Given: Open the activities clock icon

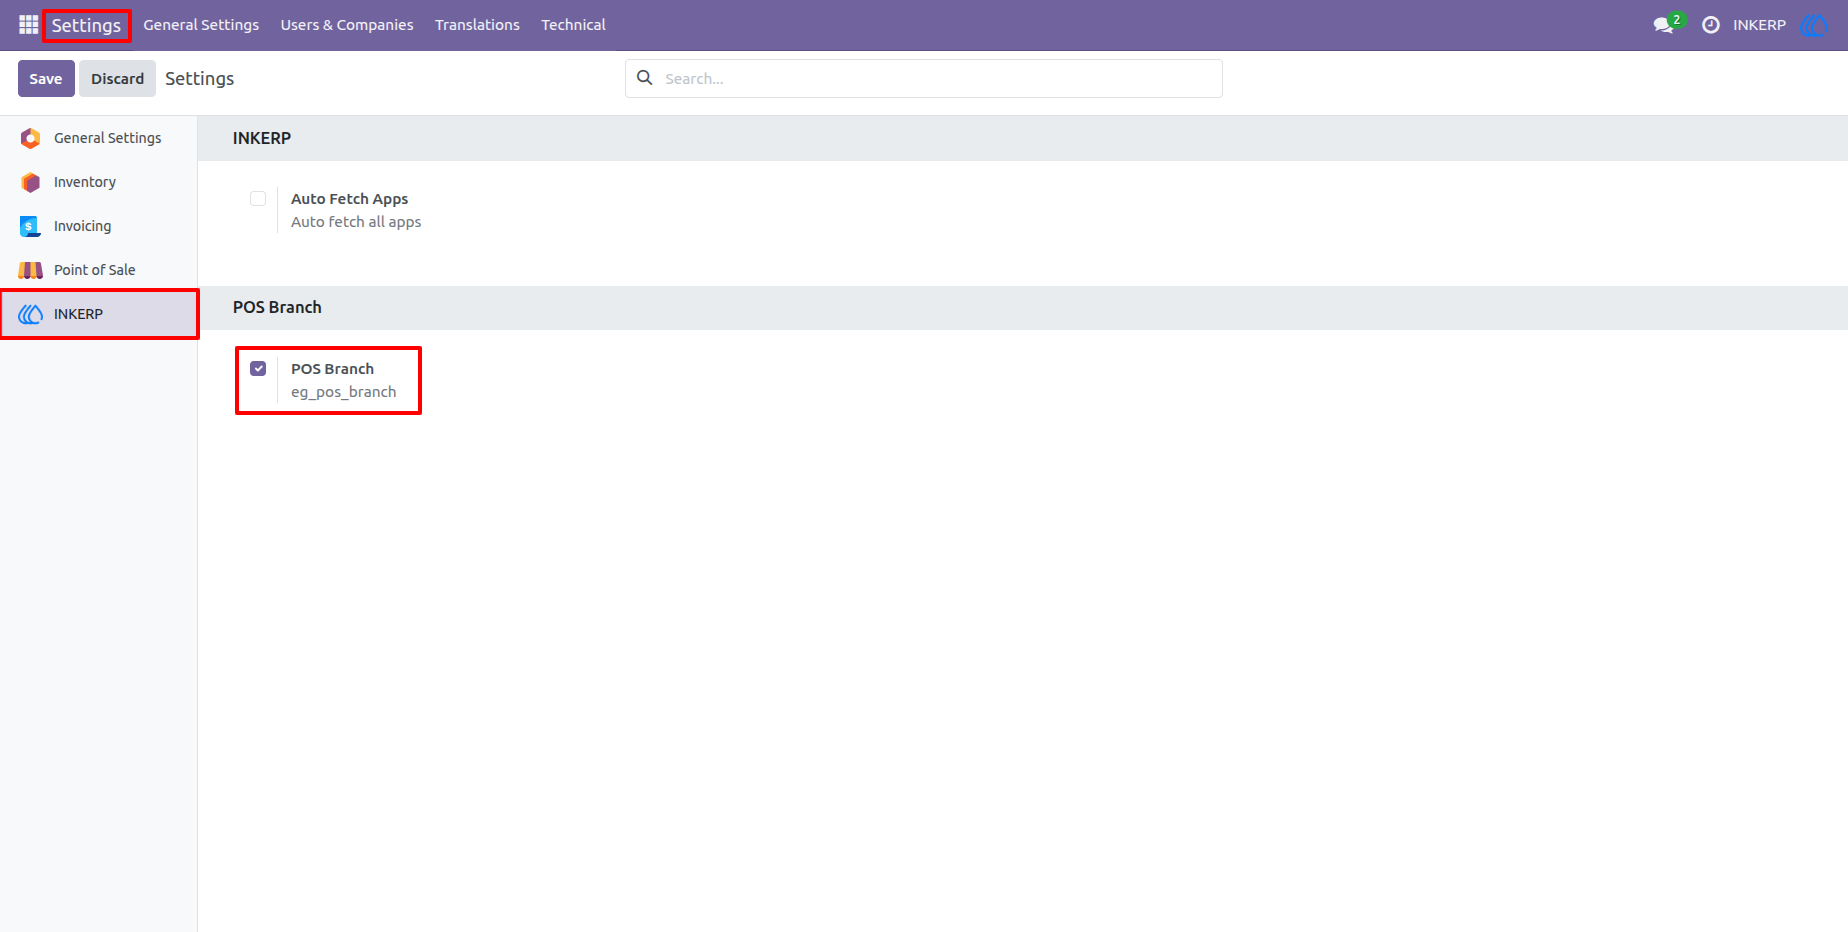Looking at the screenshot, I should coord(1711,25).
